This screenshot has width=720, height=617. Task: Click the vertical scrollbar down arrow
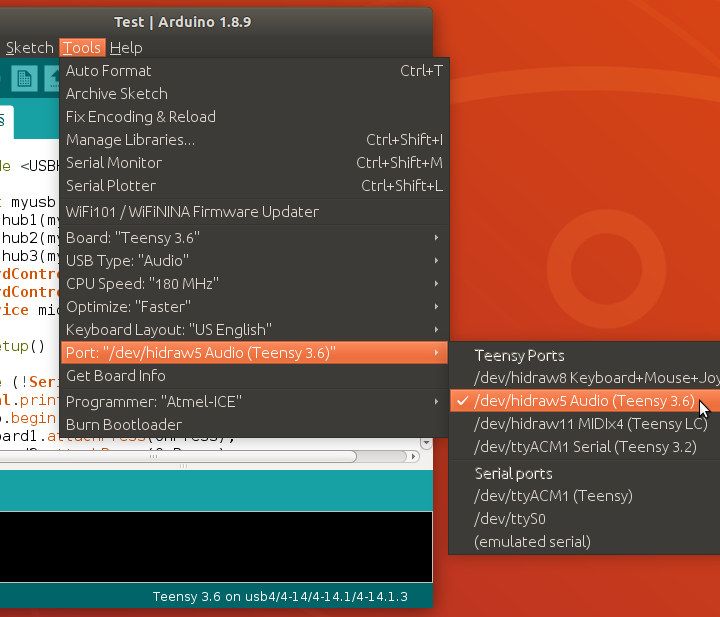[x=426, y=443]
